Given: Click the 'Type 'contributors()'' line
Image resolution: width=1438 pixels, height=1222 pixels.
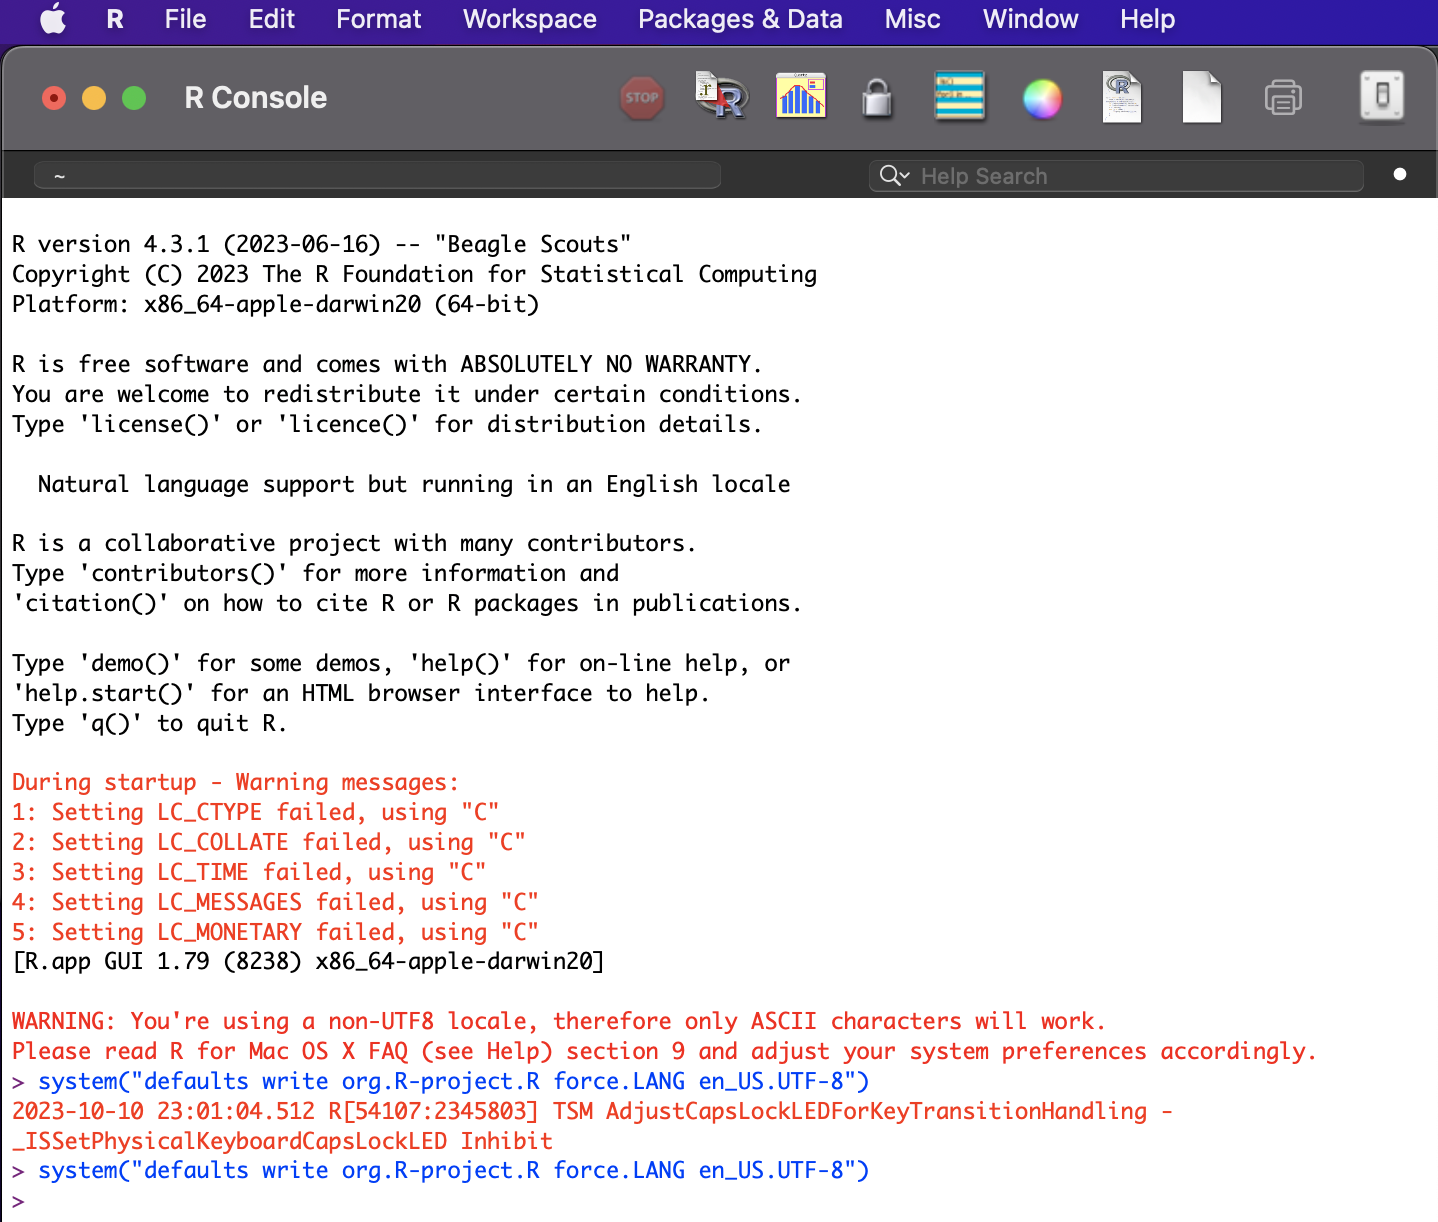Looking at the screenshot, I should click(x=315, y=573).
